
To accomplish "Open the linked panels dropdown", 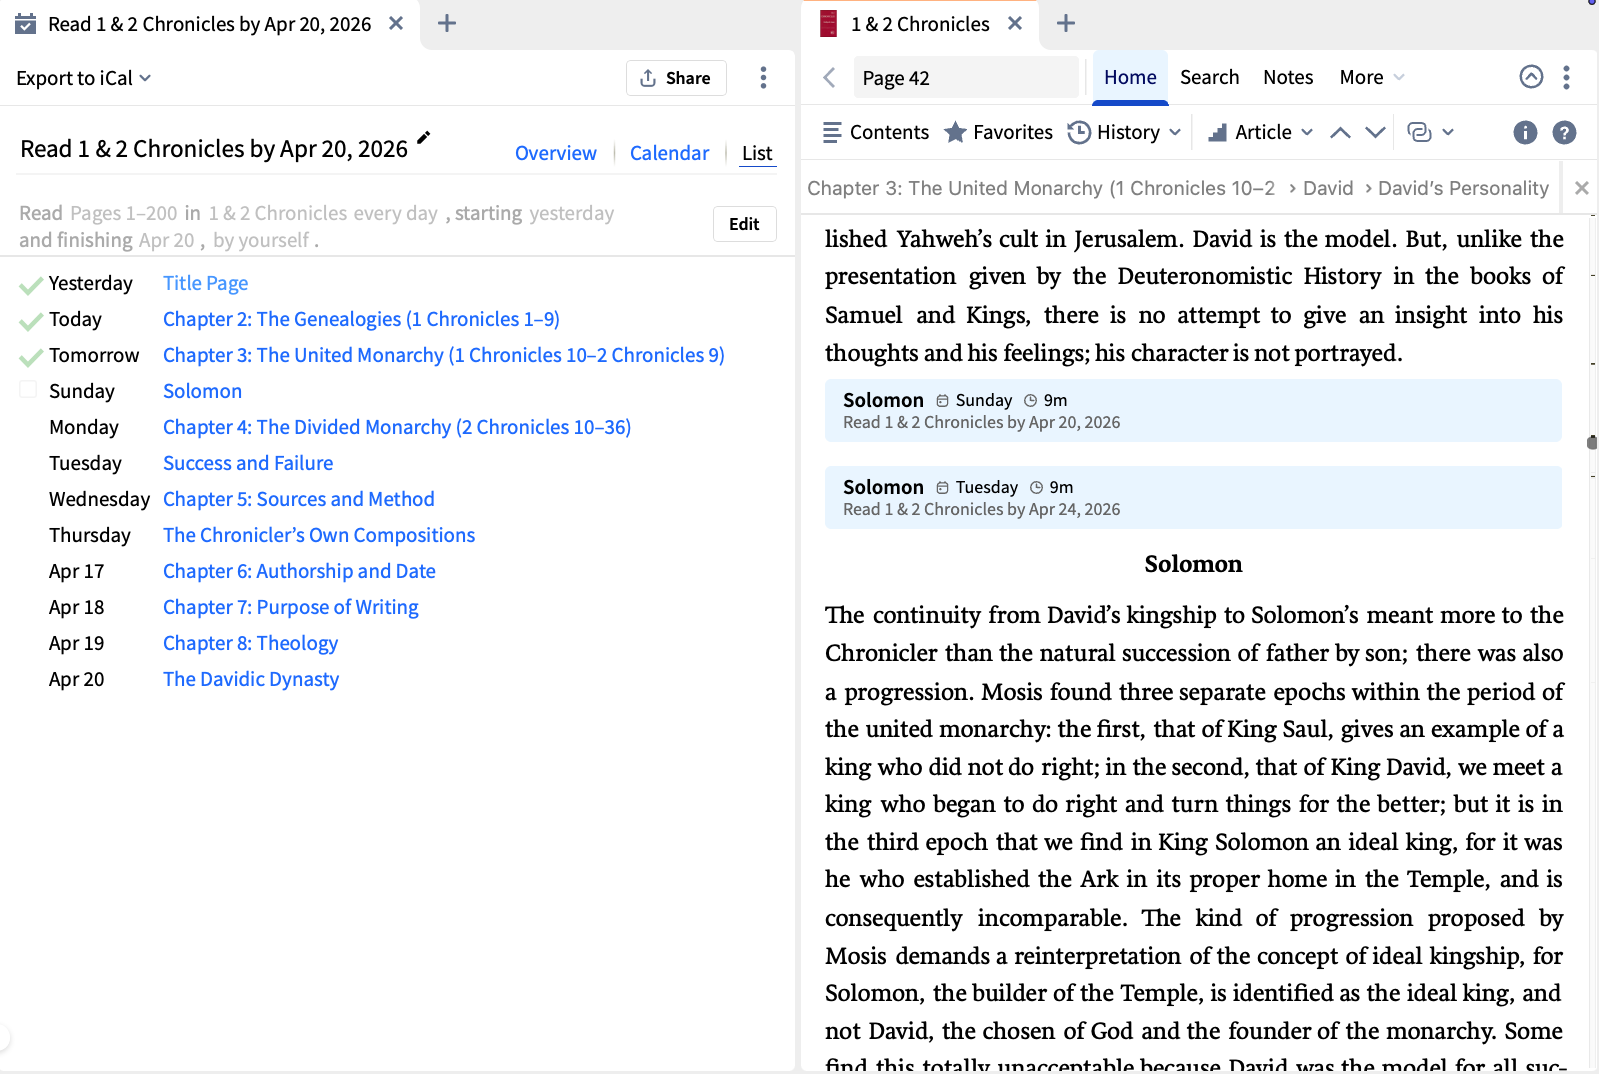I will pos(1430,132).
